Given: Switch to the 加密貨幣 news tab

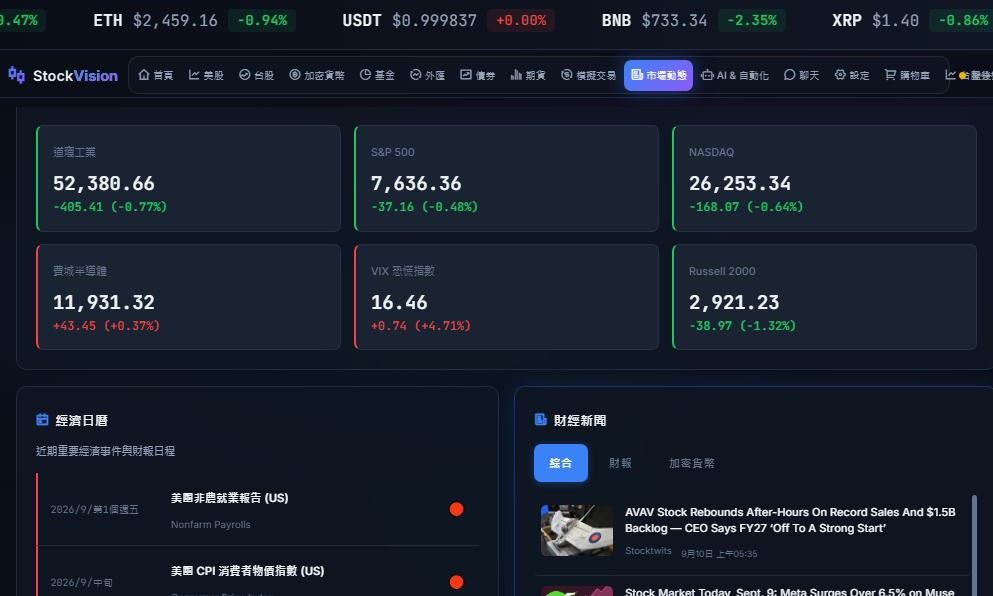Looking at the screenshot, I should coord(691,463).
